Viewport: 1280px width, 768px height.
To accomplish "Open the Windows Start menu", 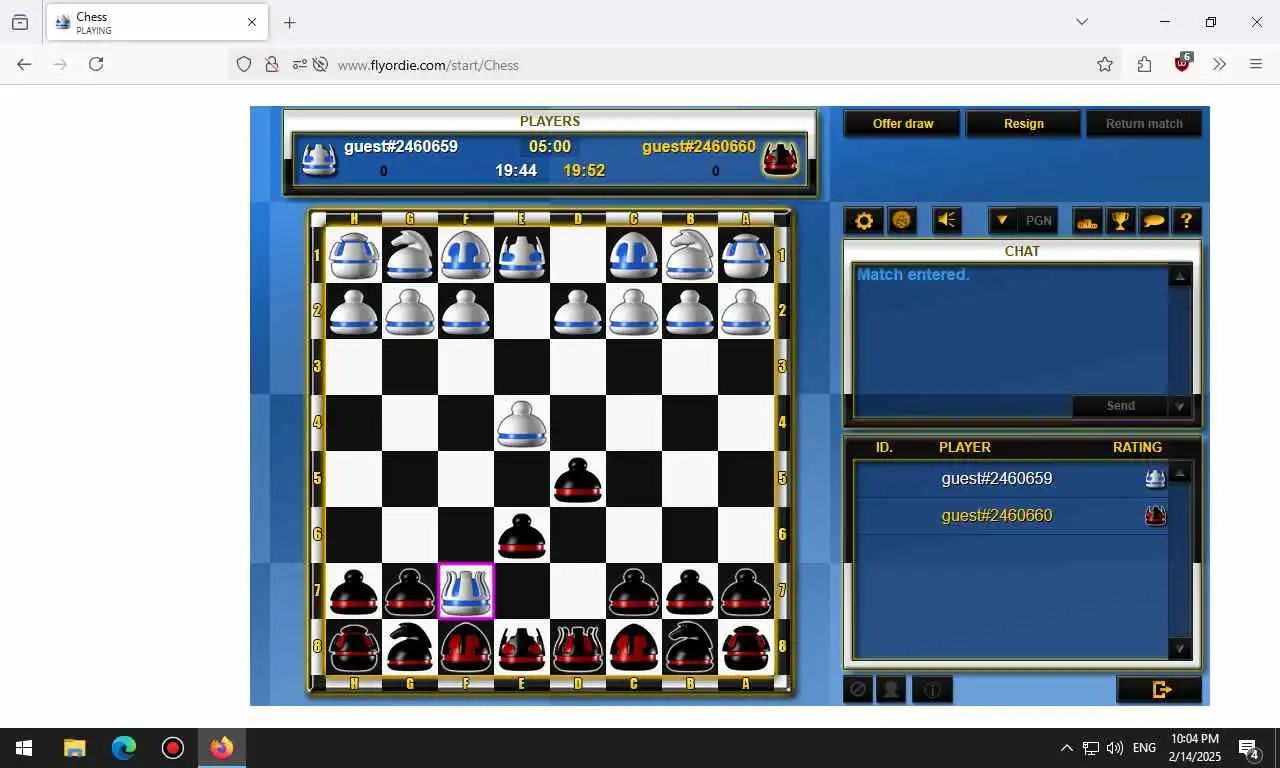I will (x=24, y=748).
